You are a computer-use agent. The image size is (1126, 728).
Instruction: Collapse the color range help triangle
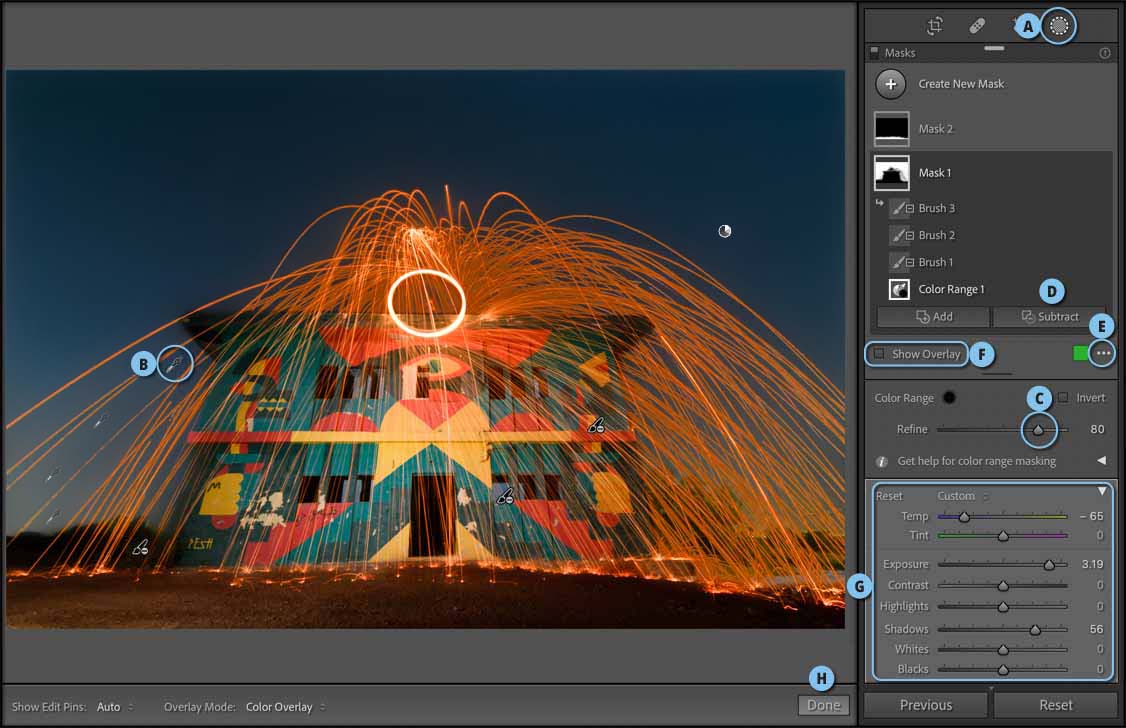1102,461
